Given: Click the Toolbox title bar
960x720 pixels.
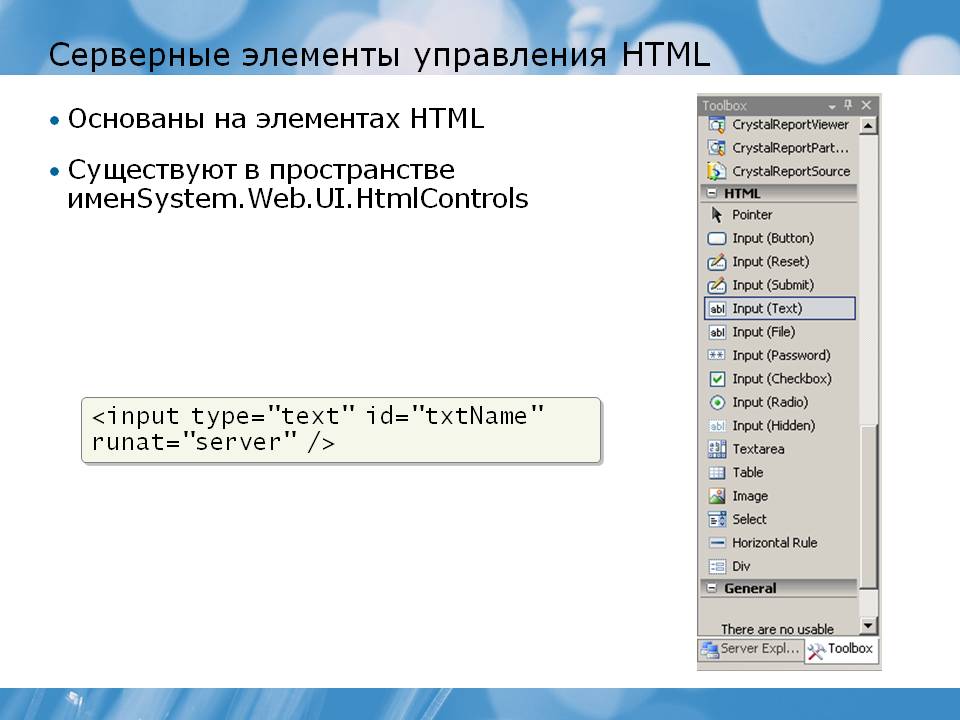Looking at the screenshot, I should point(789,105).
